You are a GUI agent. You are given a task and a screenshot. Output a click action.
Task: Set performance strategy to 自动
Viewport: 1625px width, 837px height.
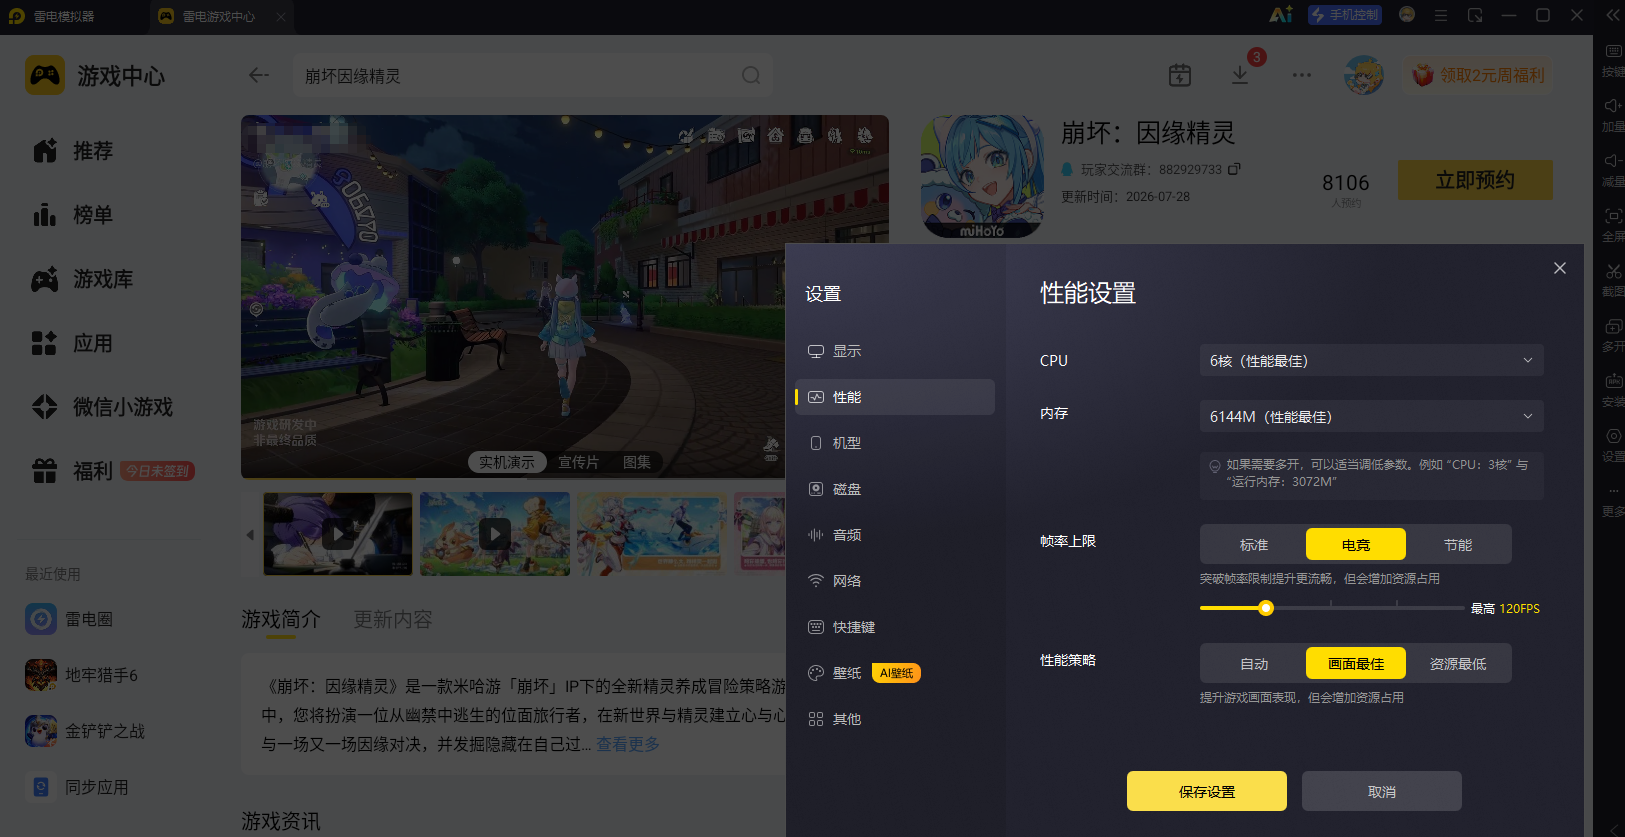[1254, 663]
